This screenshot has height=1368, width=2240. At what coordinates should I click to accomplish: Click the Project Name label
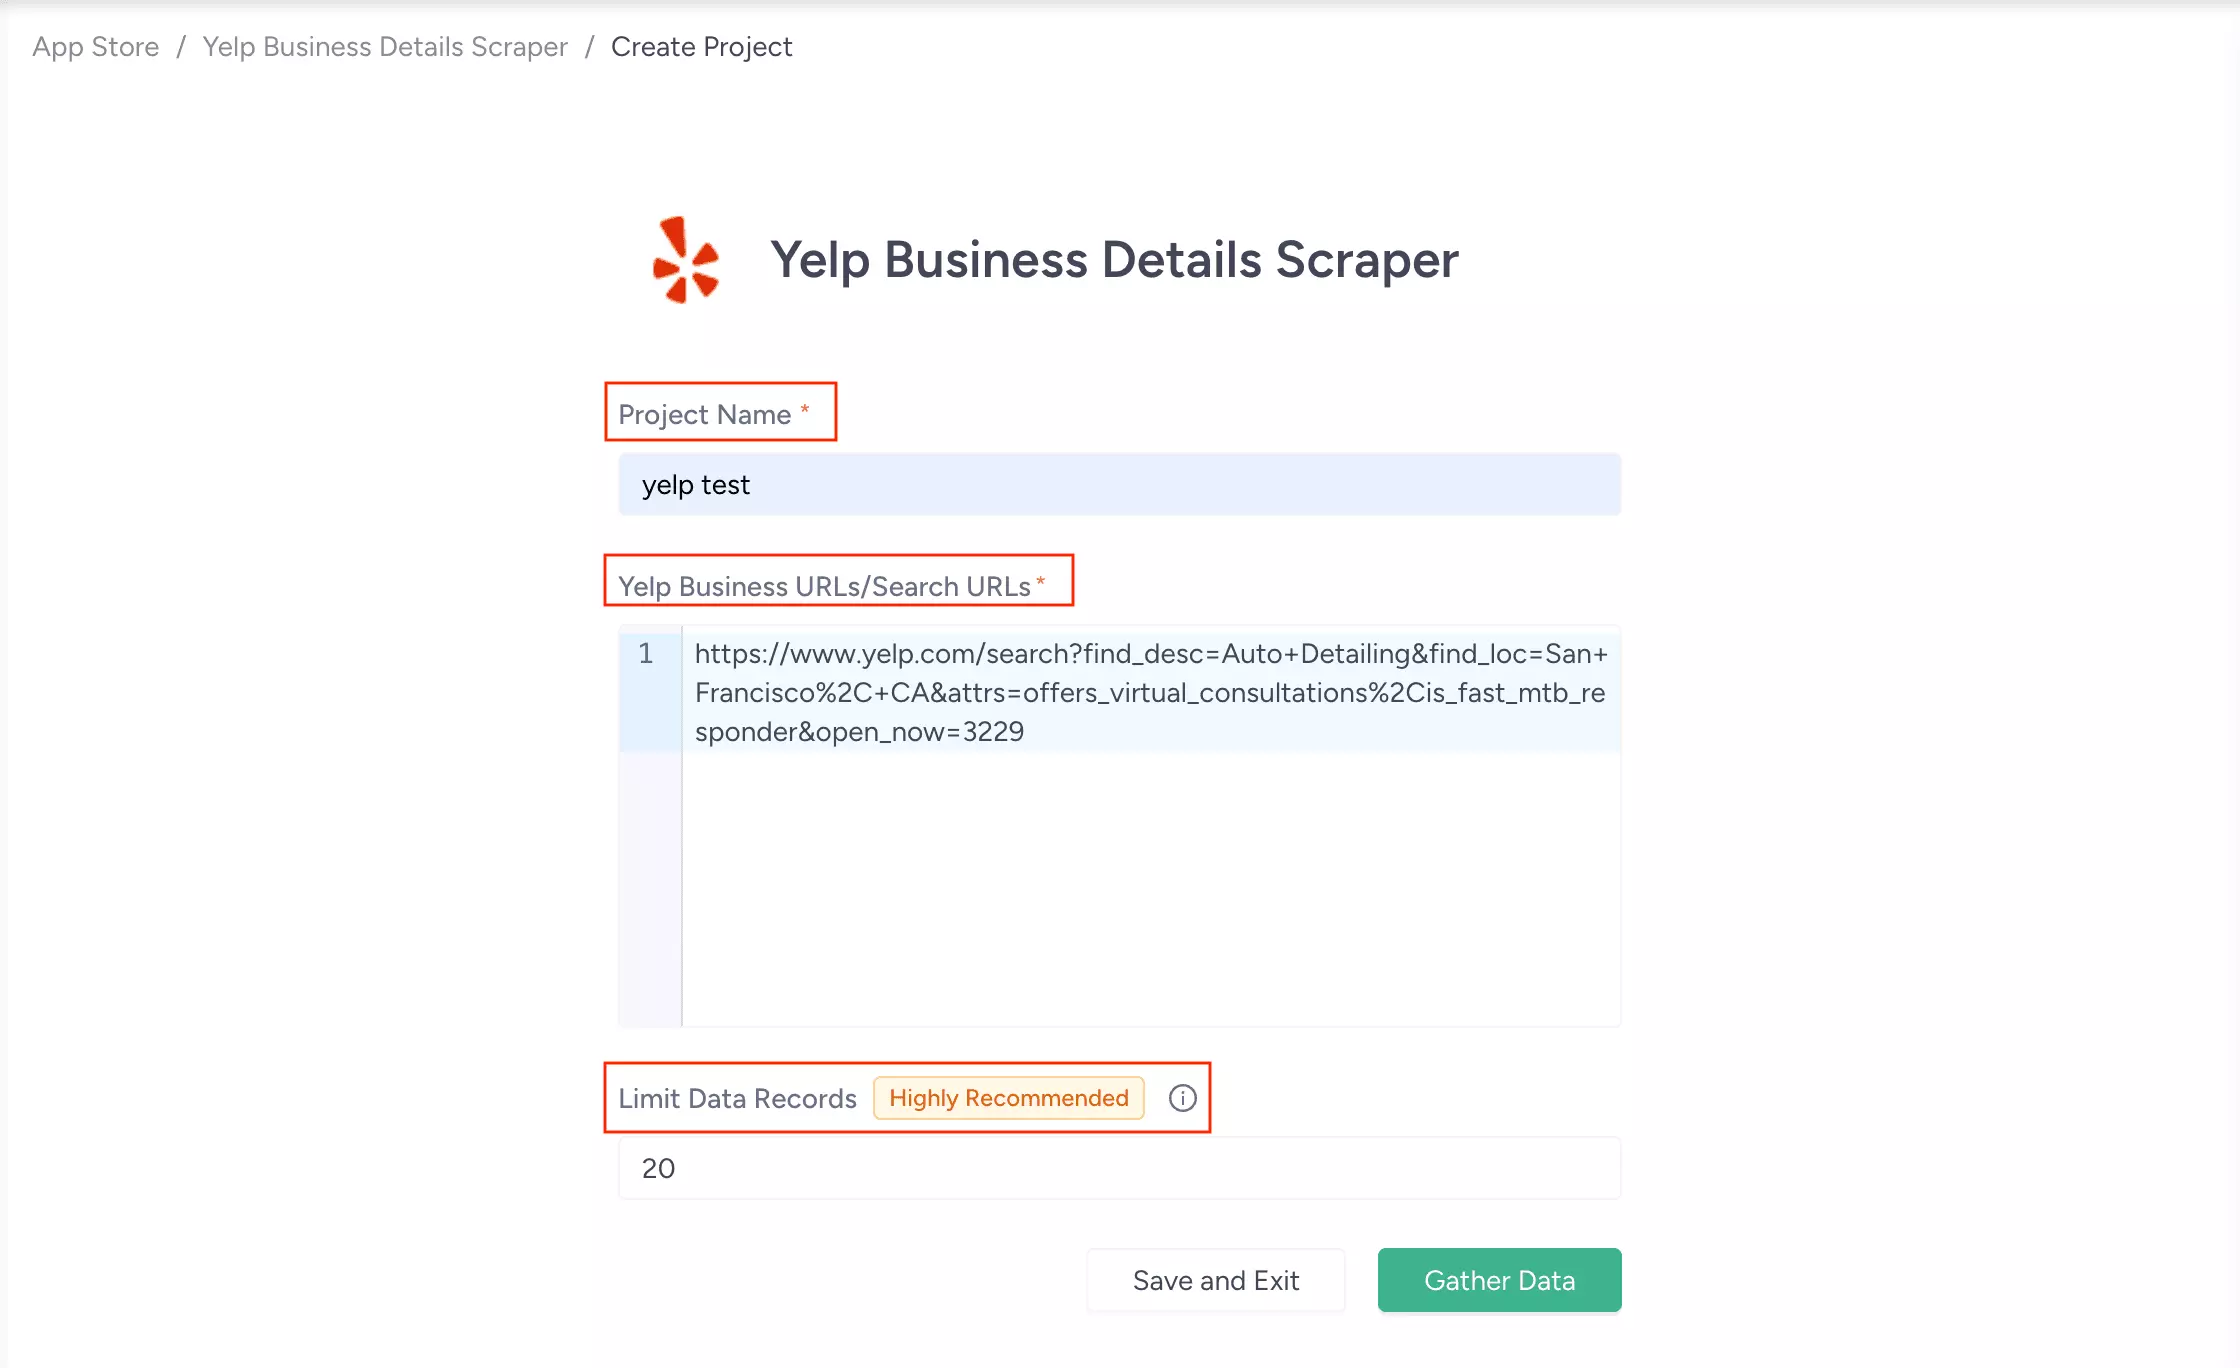click(x=705, y=414)
